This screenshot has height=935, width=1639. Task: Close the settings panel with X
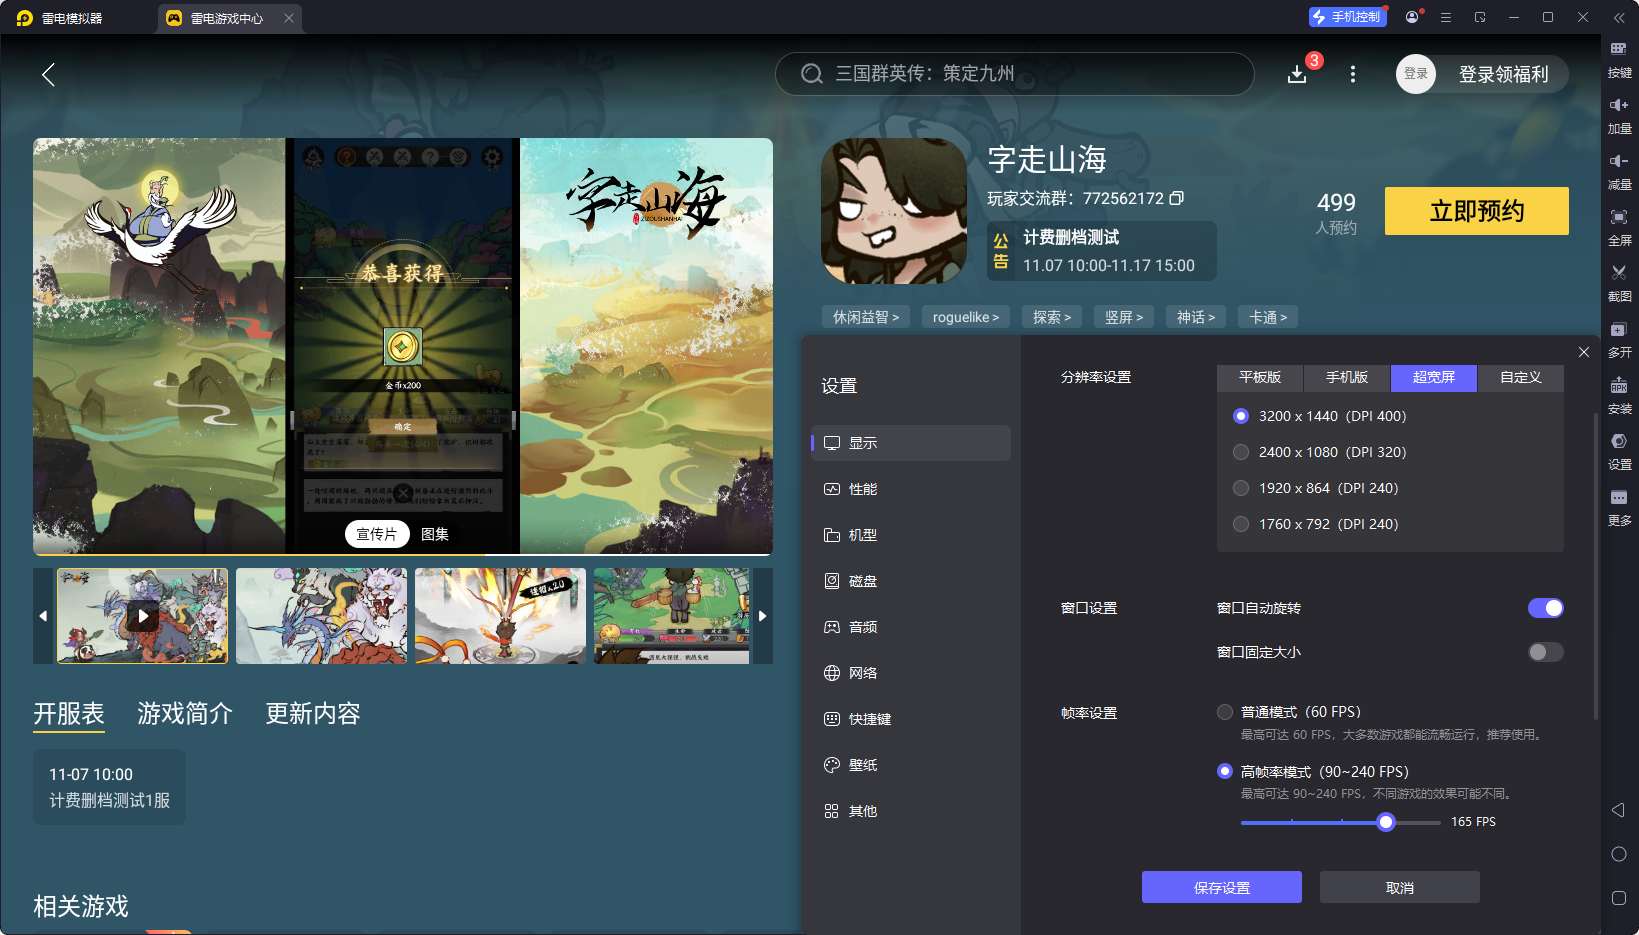pos(1584,352)
